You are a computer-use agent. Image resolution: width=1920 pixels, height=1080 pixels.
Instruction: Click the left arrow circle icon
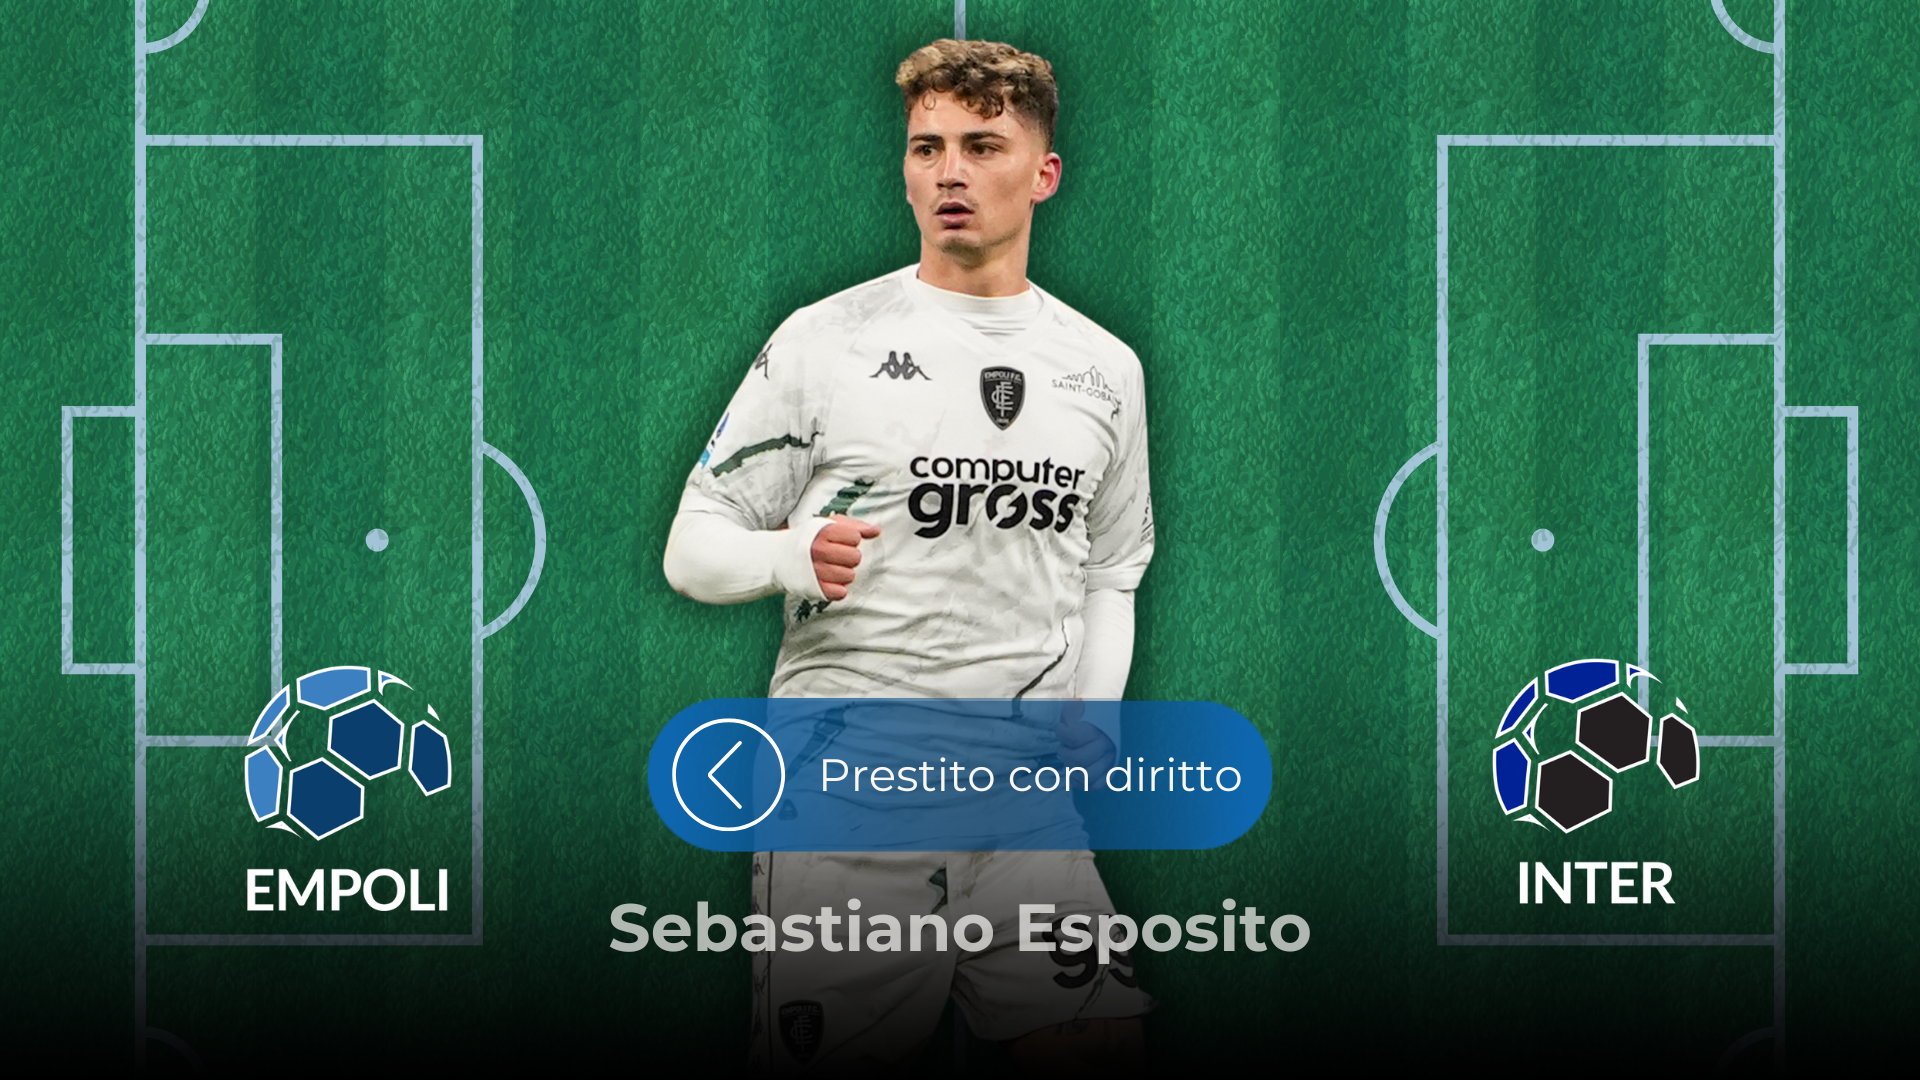(728, 775)
